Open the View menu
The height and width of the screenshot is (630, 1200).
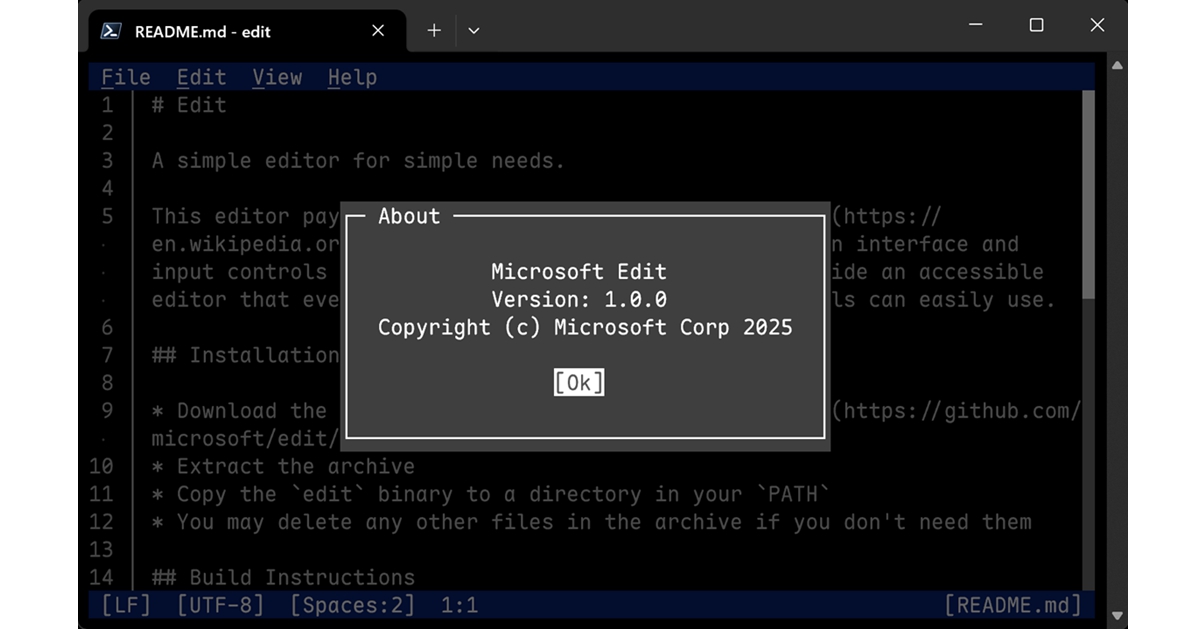(277, 77)
